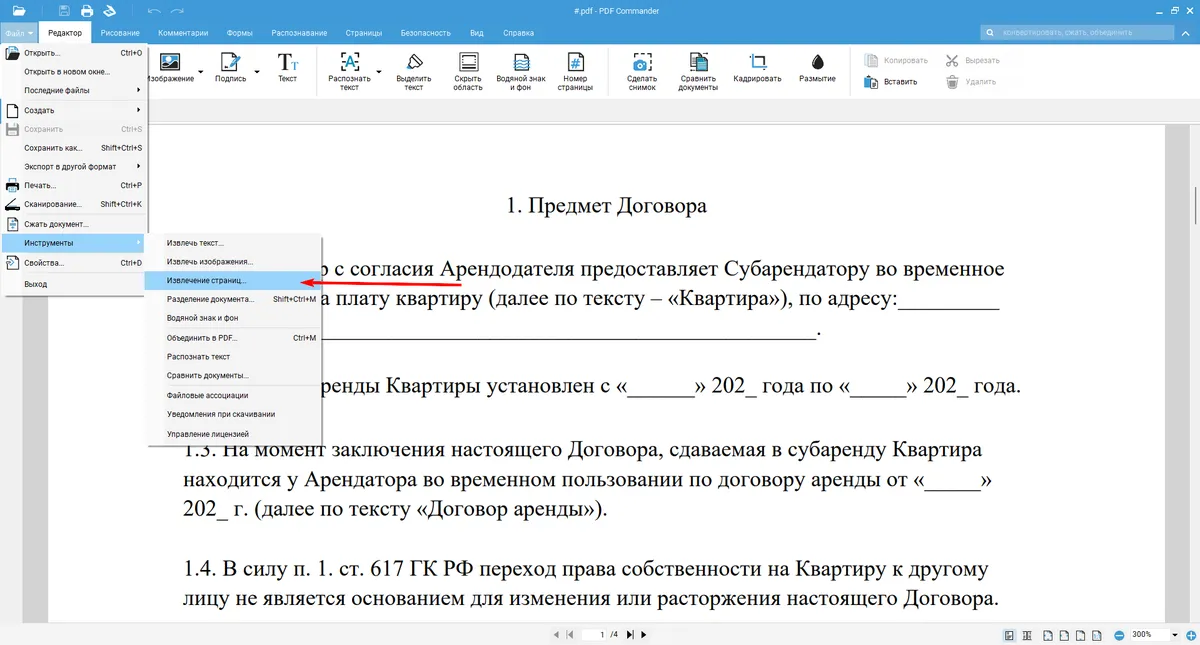
Task: Click Удалить trash button
Action: [x=971, y=82]
